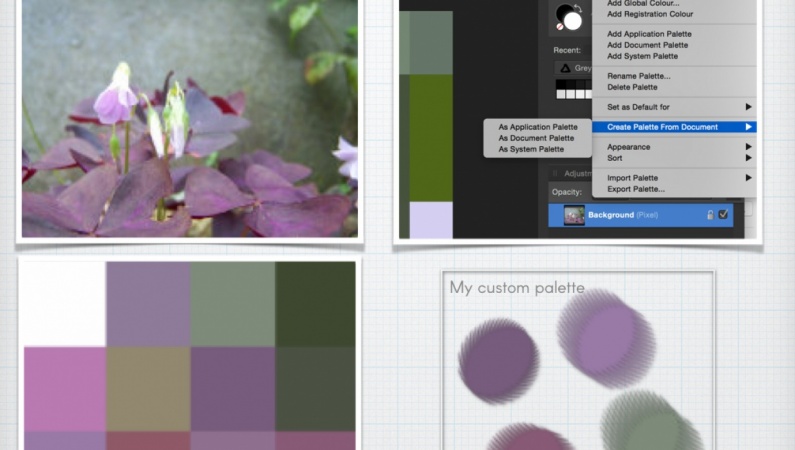Swap the primary and secondary colours using the arrows icon

click(578, 9)
